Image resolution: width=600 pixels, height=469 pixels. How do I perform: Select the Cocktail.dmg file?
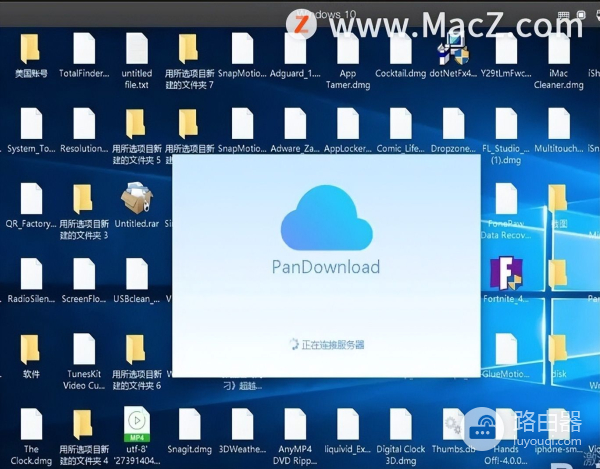click(x=401, y=49)
